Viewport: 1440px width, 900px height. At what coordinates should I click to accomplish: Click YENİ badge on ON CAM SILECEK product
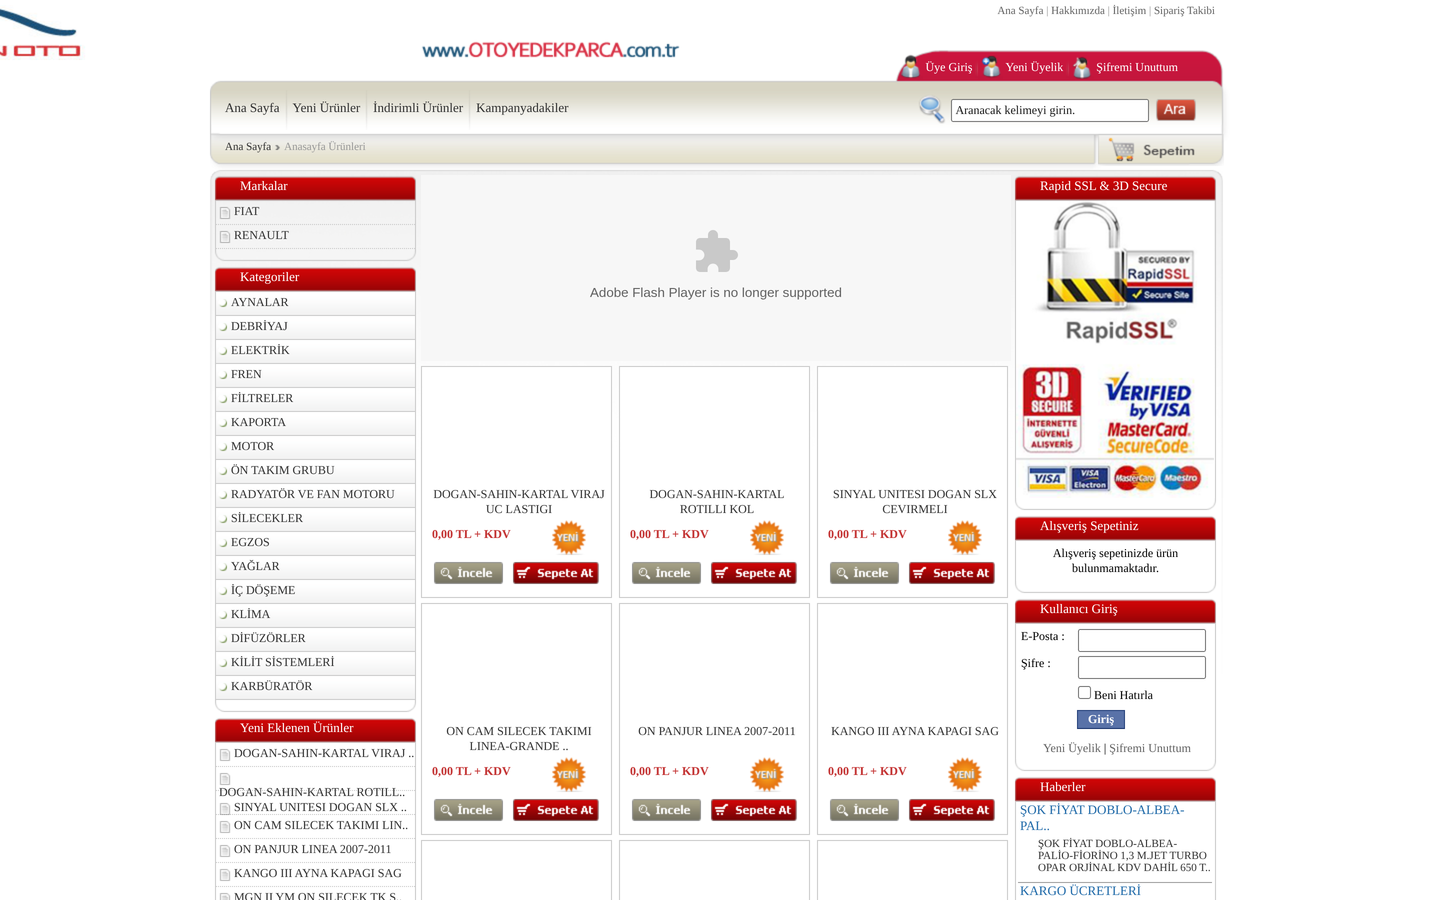click(x=568, y=774)
